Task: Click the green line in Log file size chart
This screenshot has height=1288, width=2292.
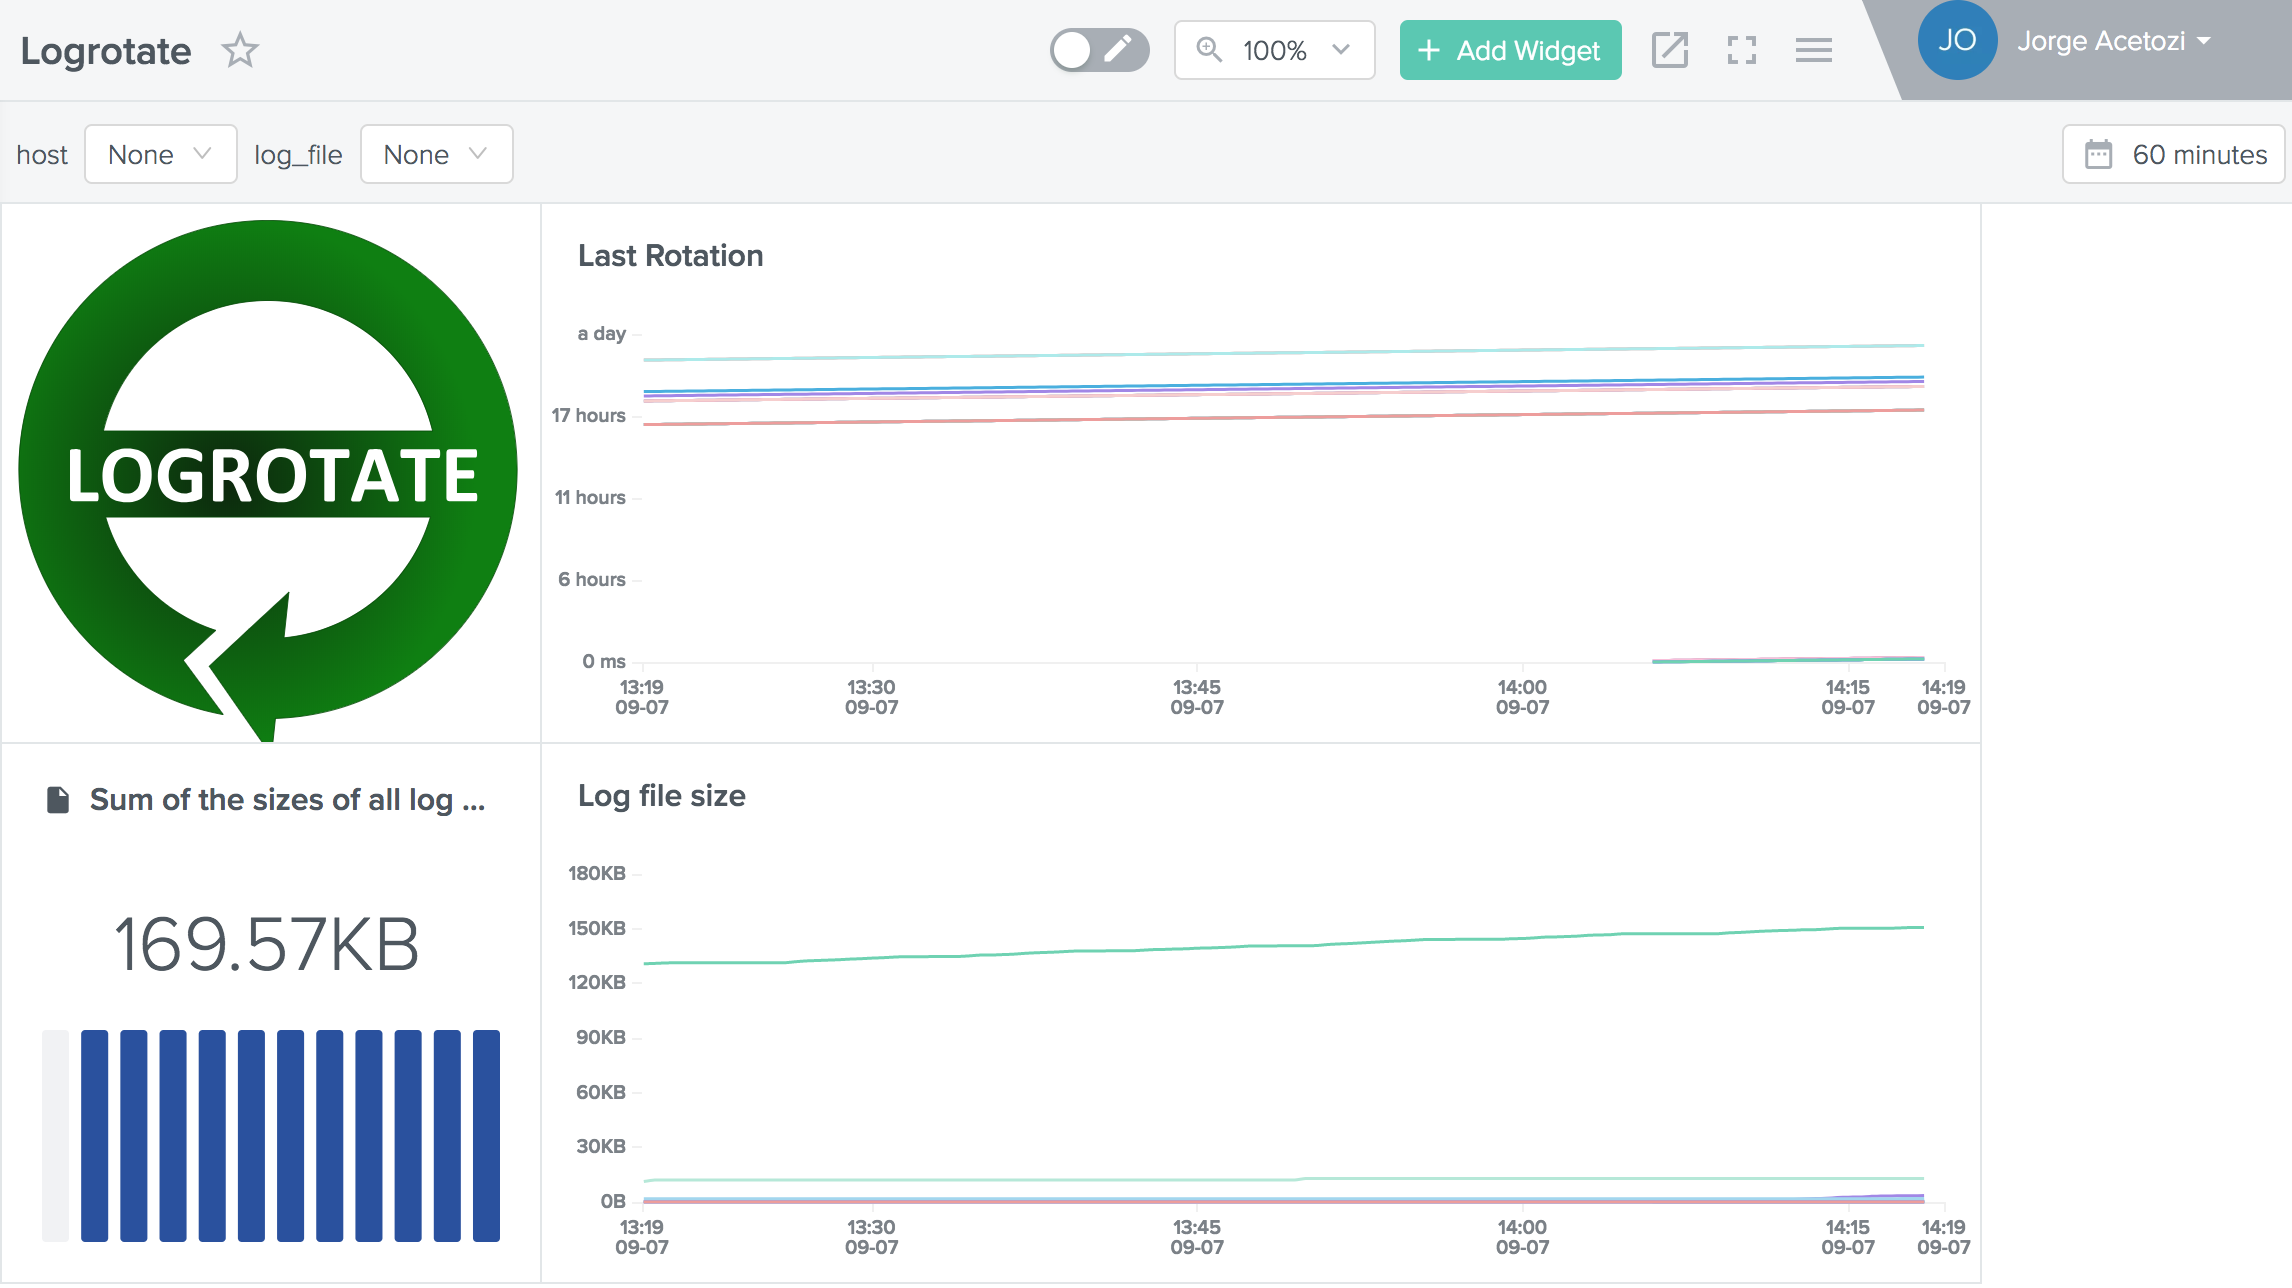Action: point(1283,945)
